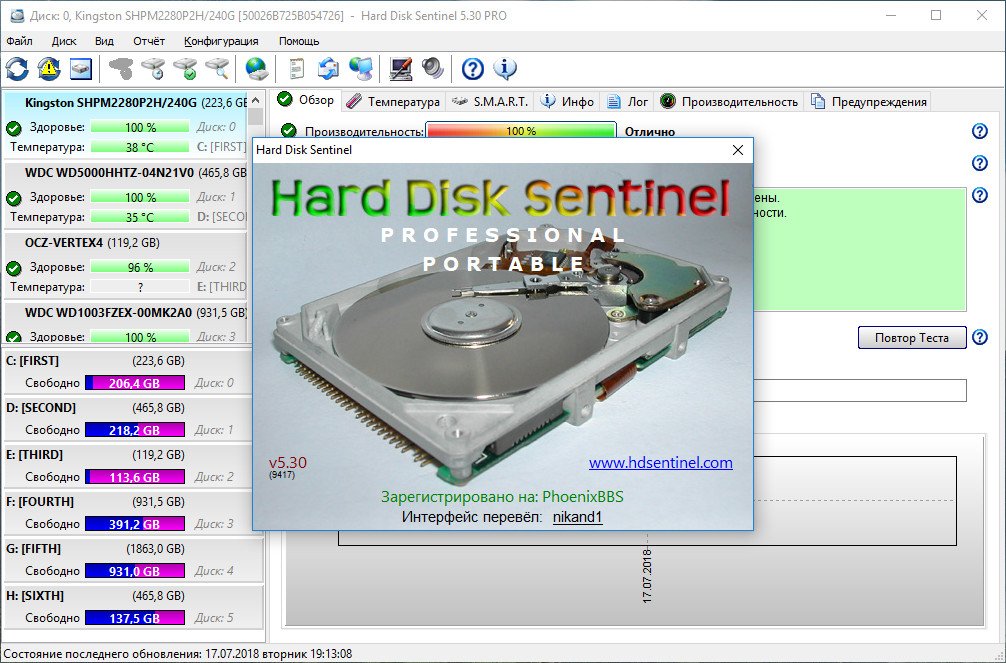
Task: Switch to the Предупреждения tab
Action: tap(869, 101)
